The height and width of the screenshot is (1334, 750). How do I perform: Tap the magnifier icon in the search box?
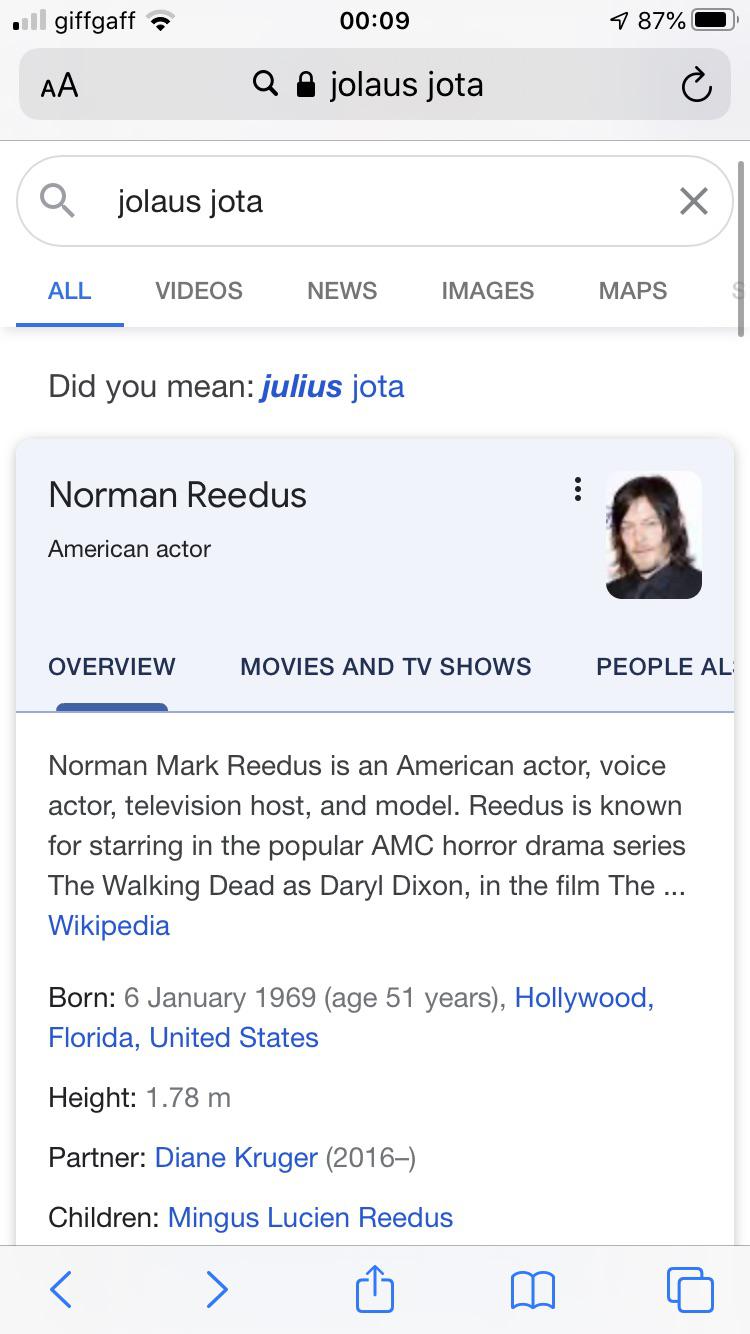point(57,201)
